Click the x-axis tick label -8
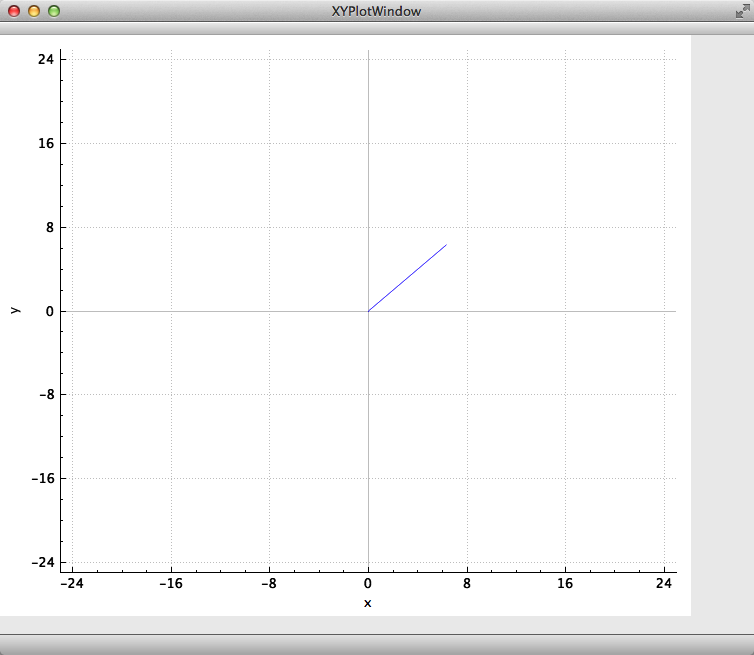This screenshot has width=754, height=655. click(269, 583)
